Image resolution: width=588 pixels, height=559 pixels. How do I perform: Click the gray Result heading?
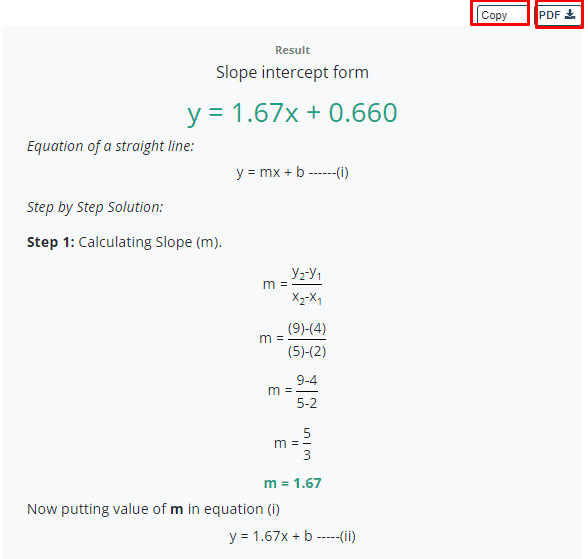pos(292,50)
